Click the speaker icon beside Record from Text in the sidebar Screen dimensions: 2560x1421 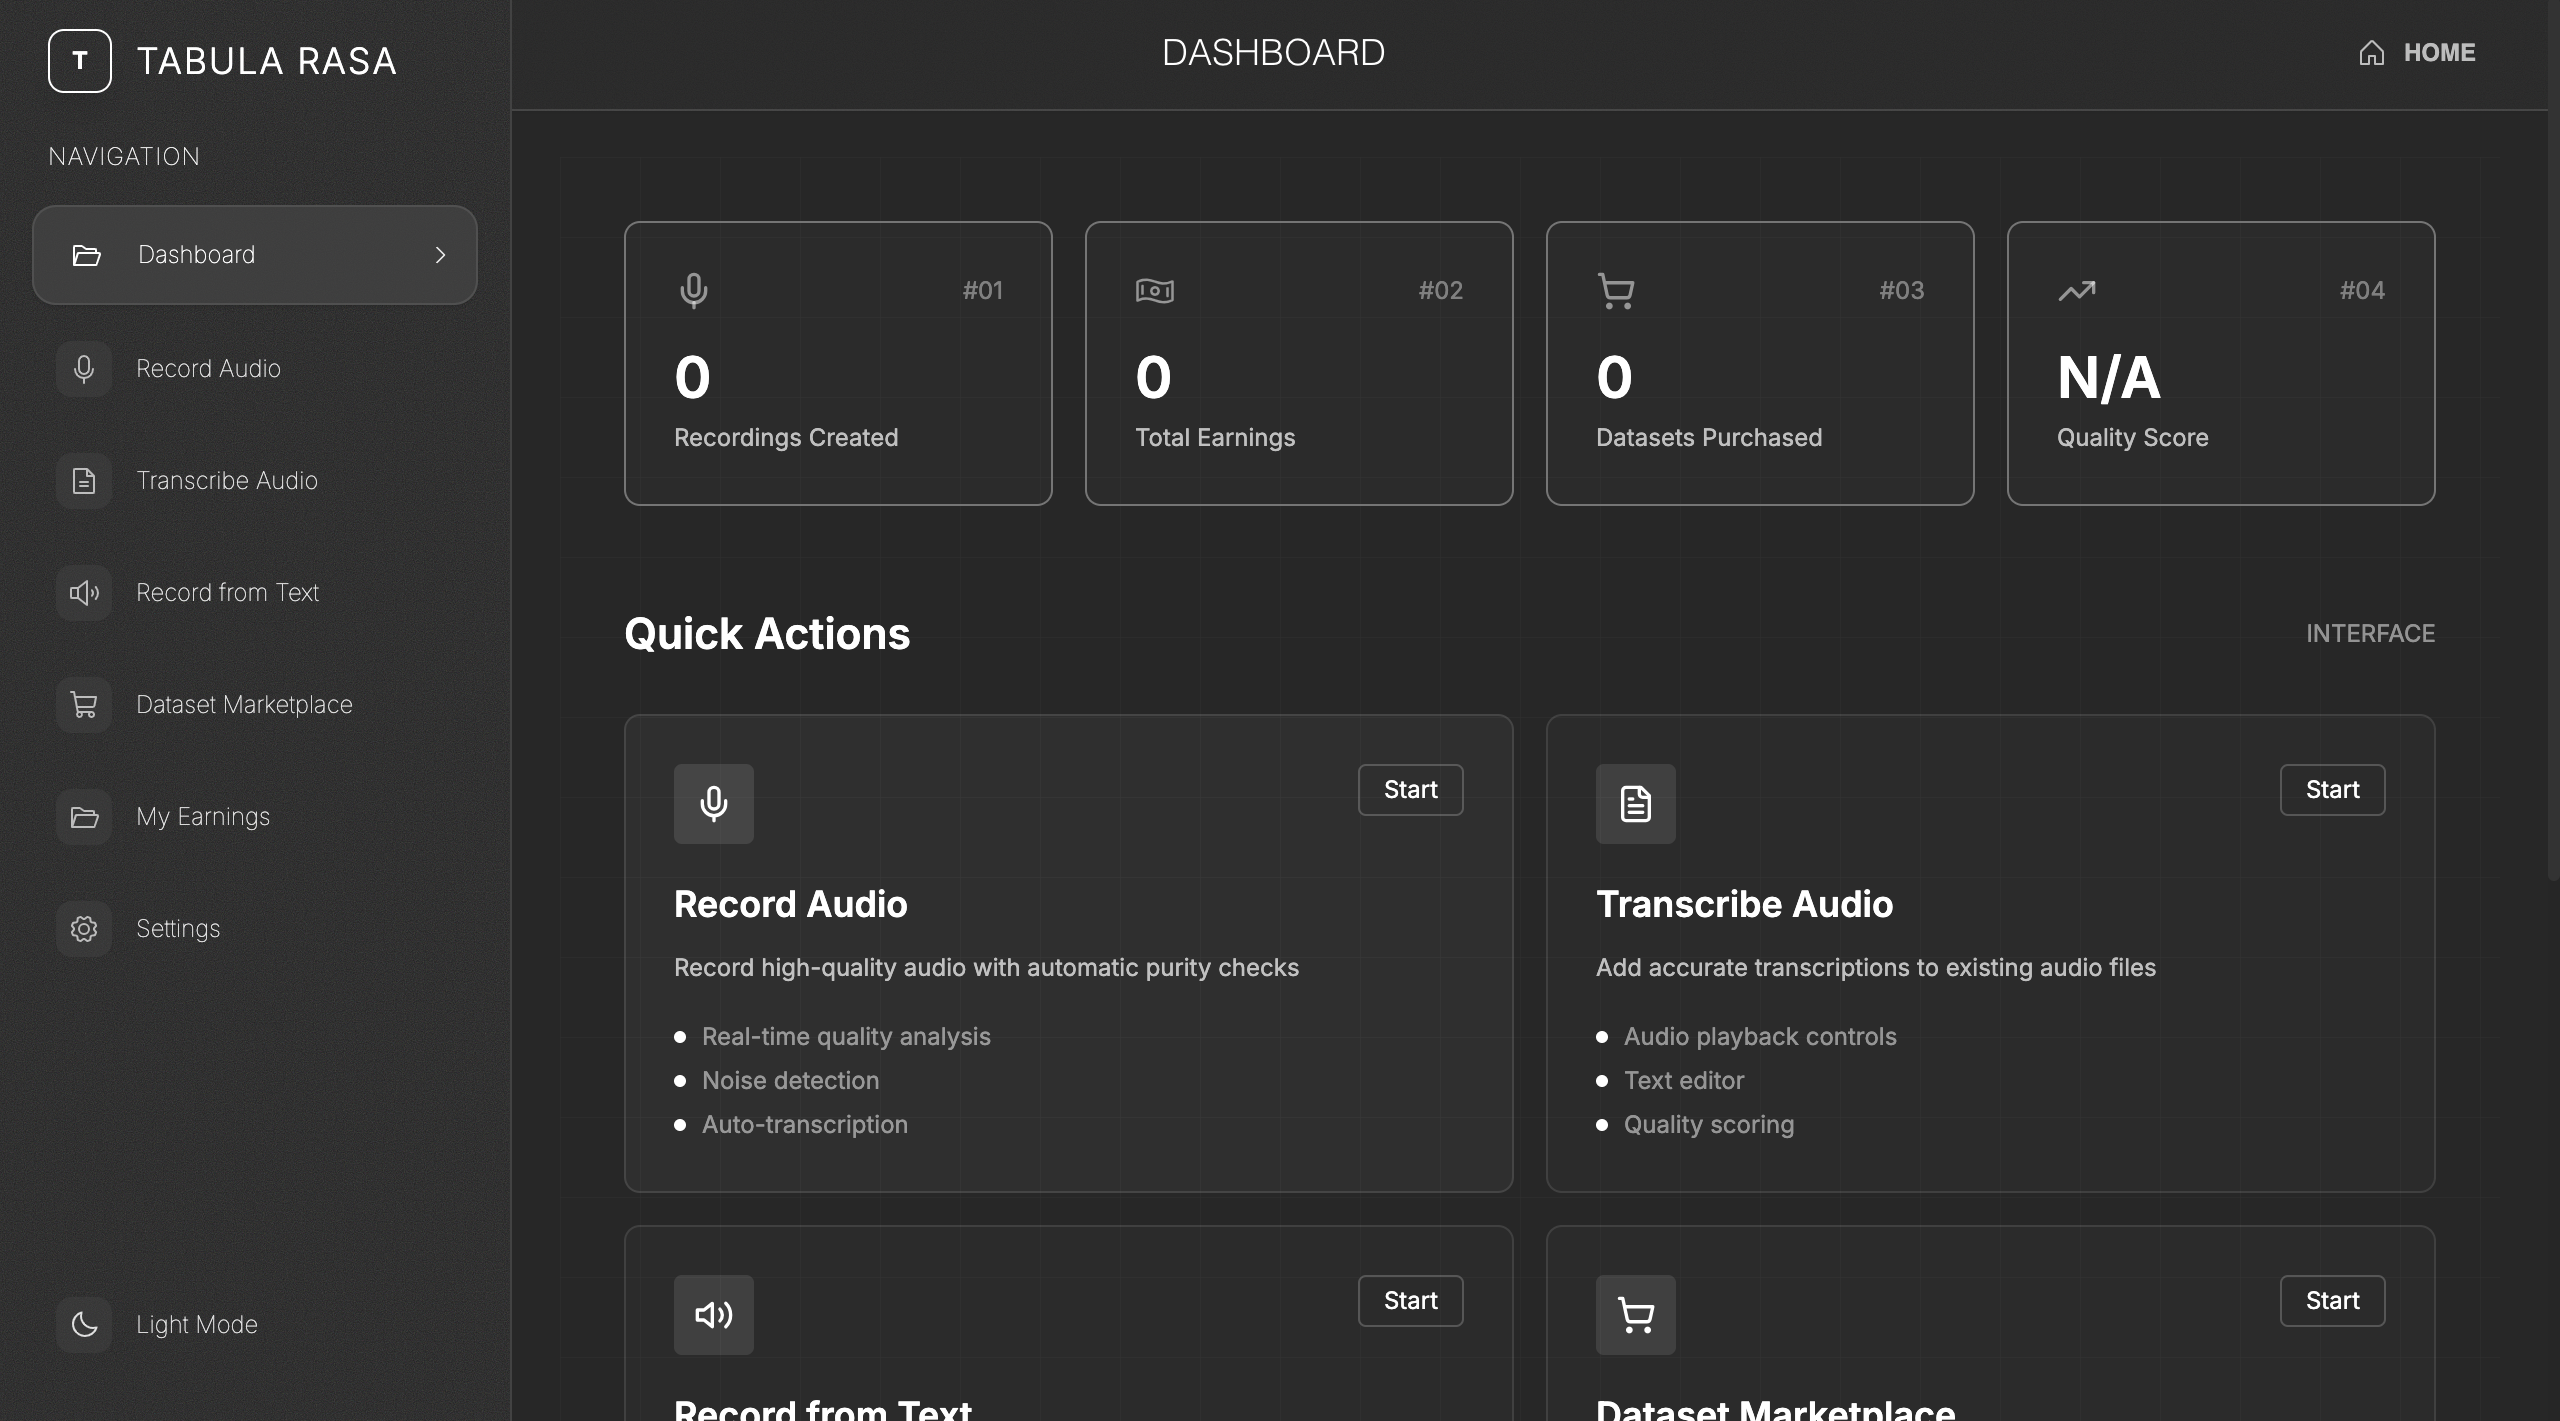[84, 593]
